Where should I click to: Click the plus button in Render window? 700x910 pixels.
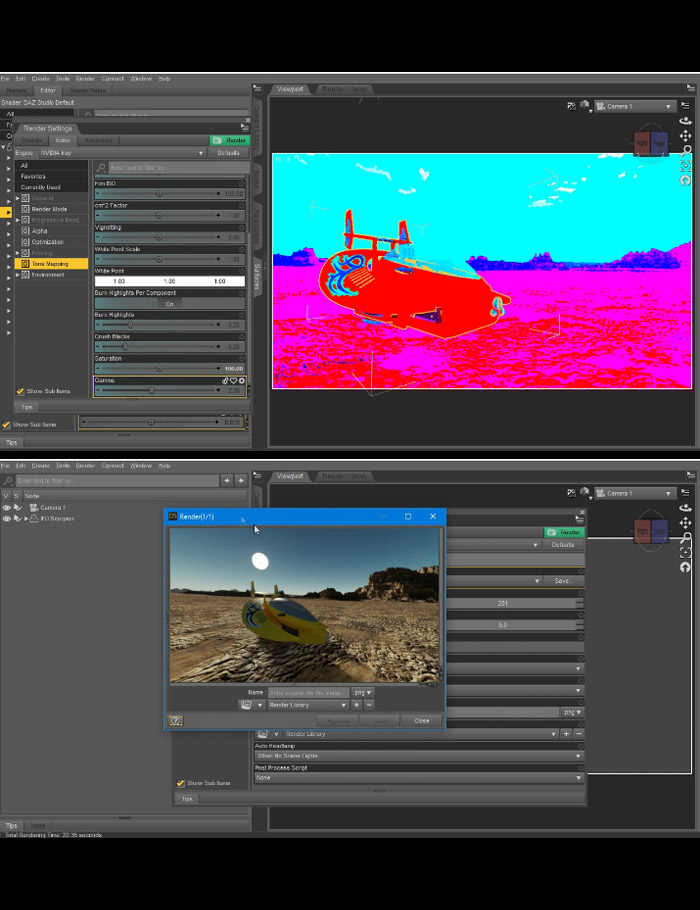(x=356, y=705)
